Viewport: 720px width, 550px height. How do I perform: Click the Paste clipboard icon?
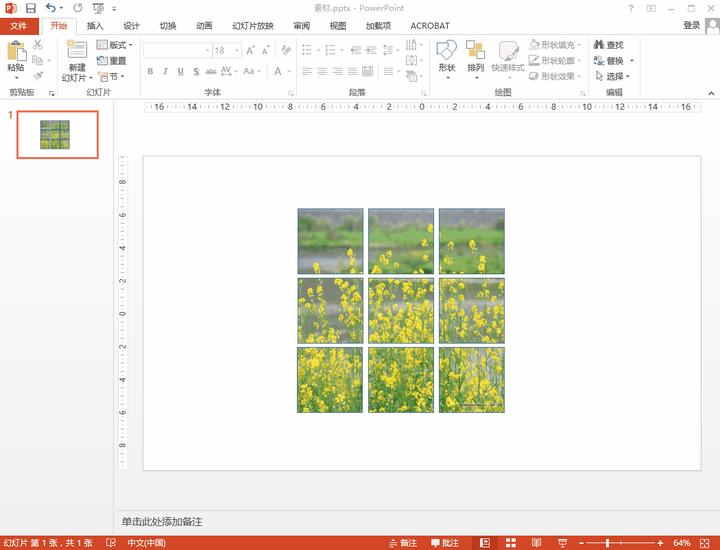16,51
